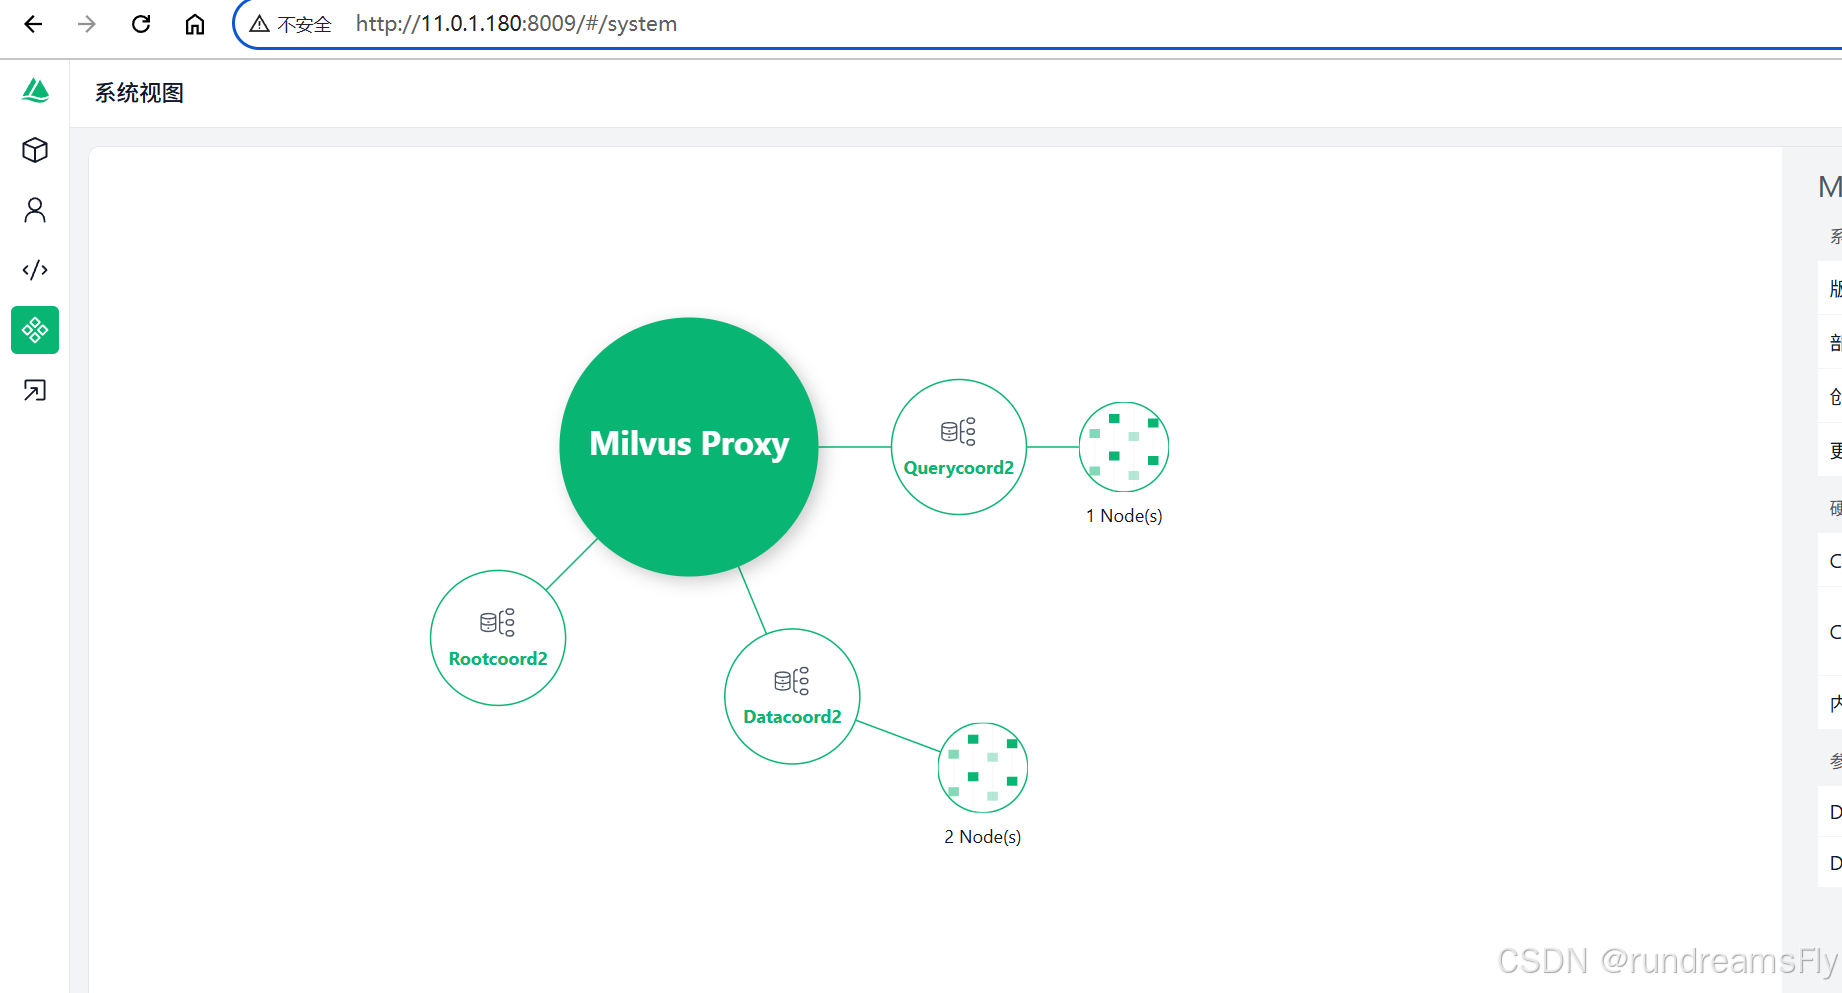The image size is (1842, 993).
Task: Open the code playground icon
Action: [35, 270]
